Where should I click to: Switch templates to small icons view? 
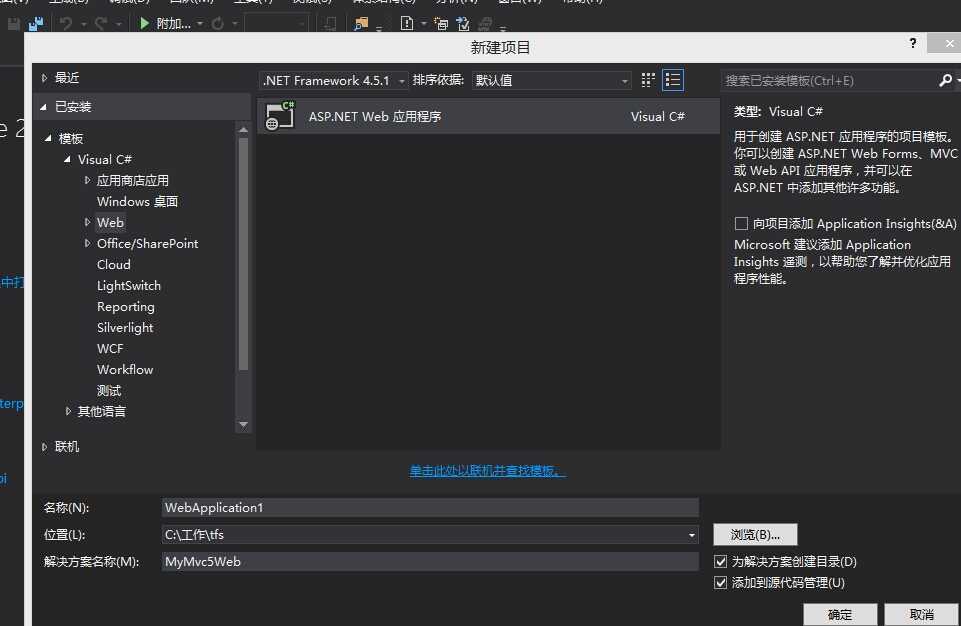coord(648,80)
